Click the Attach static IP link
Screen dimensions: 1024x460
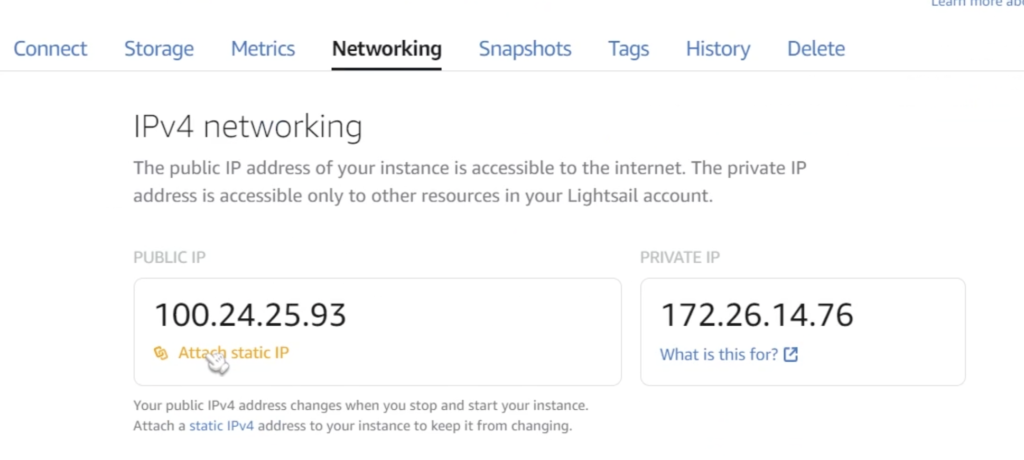234,352
